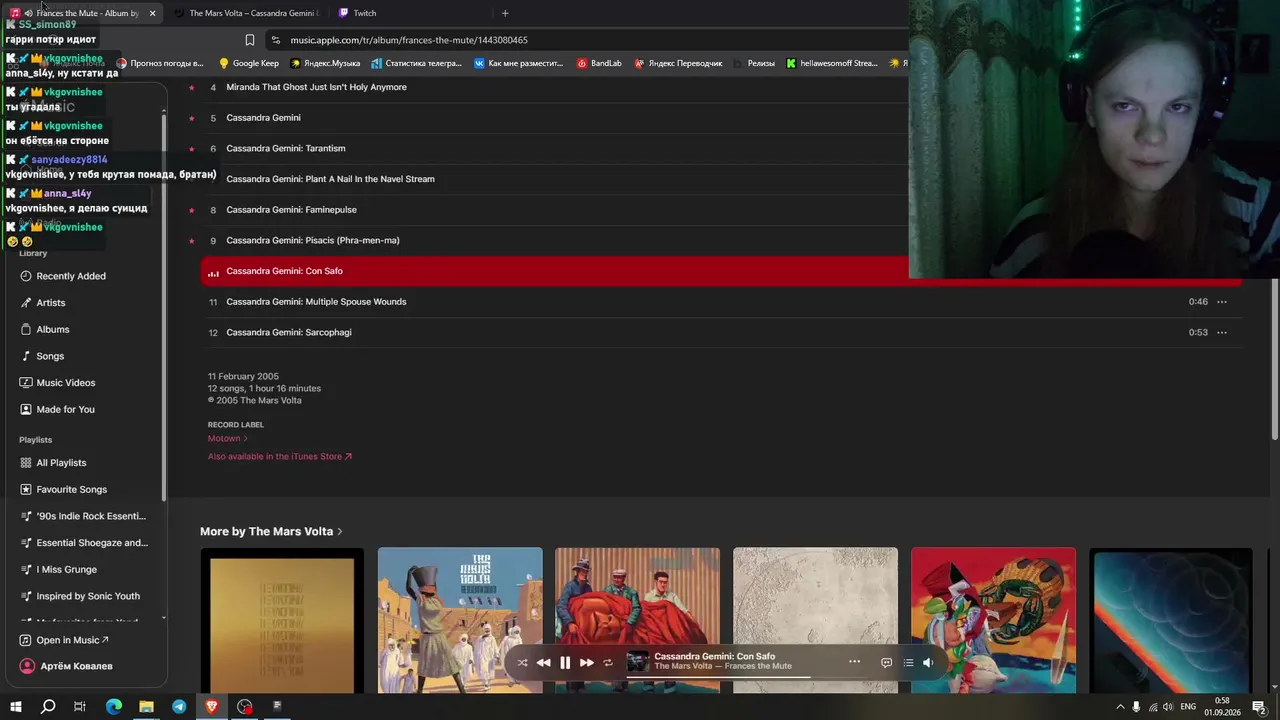Open Also available in the iTunes Store

[280, 456]
